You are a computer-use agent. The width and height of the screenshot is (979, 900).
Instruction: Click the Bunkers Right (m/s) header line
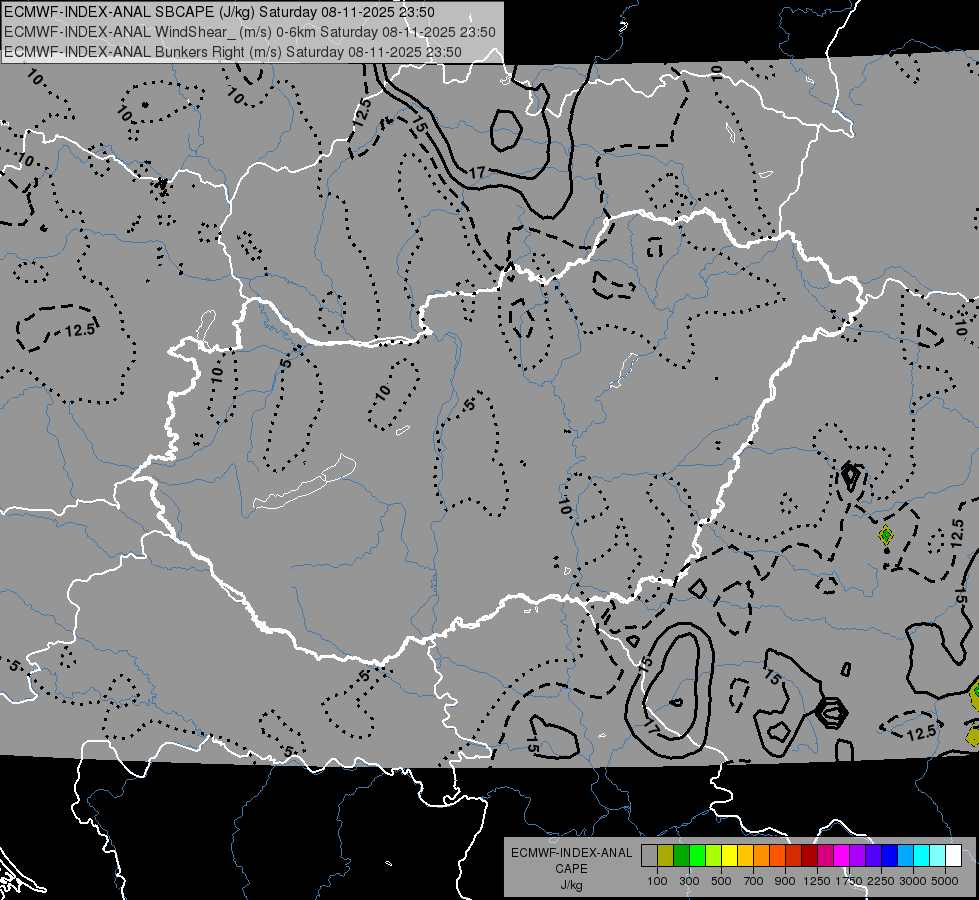point(233,52)
